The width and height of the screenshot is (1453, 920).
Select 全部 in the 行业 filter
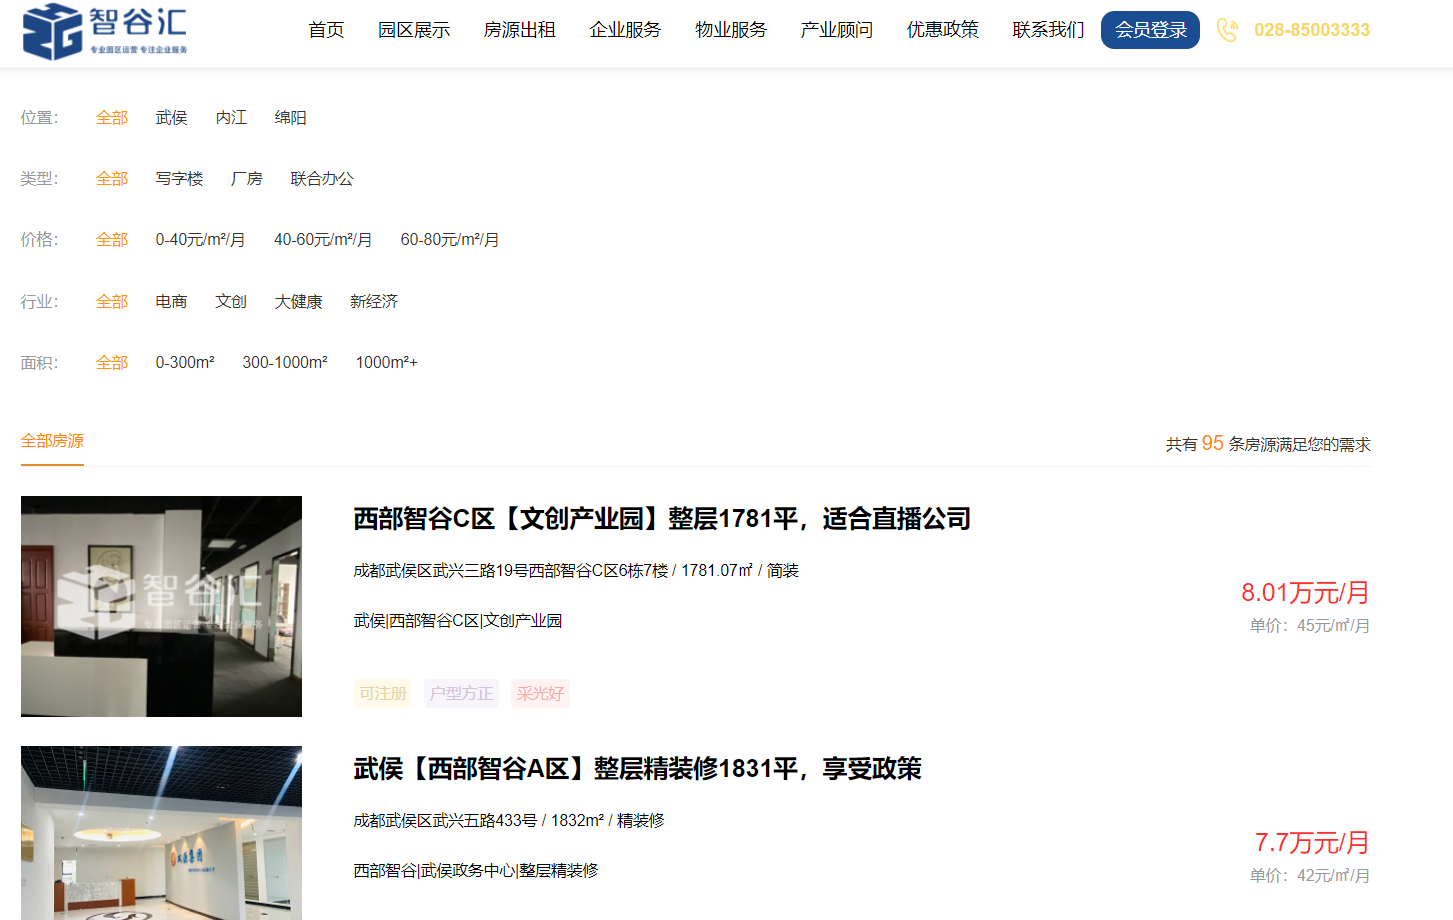pos(112,301)
